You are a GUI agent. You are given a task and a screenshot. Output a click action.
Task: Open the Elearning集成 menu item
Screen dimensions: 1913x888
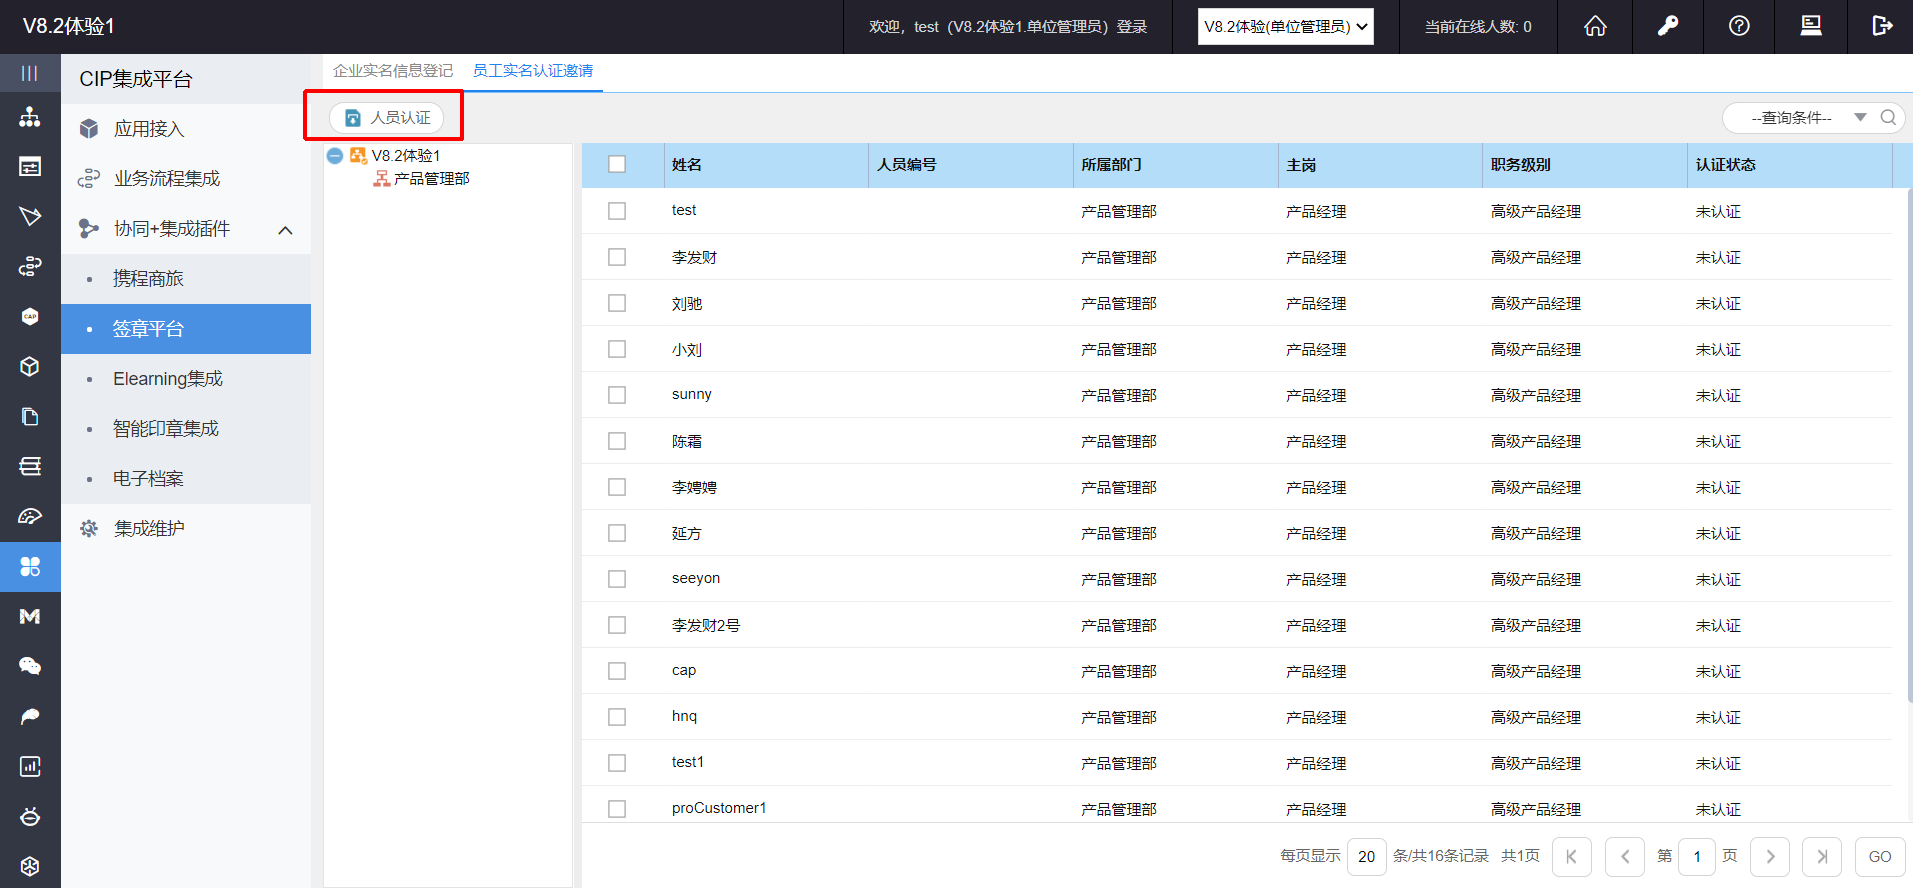(168, 379)
